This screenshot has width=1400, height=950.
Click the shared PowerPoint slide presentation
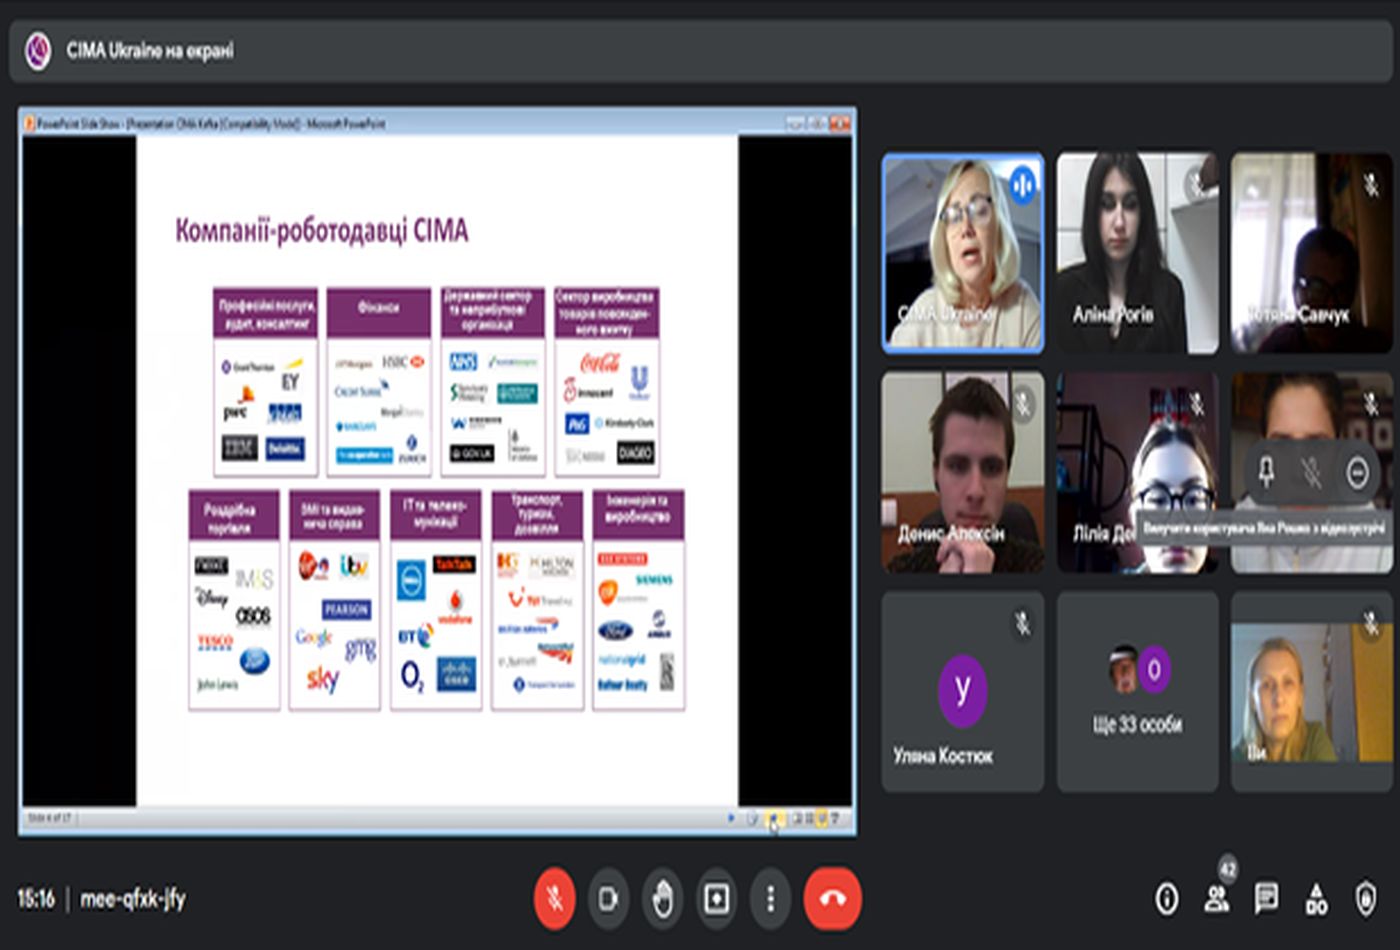437,470
